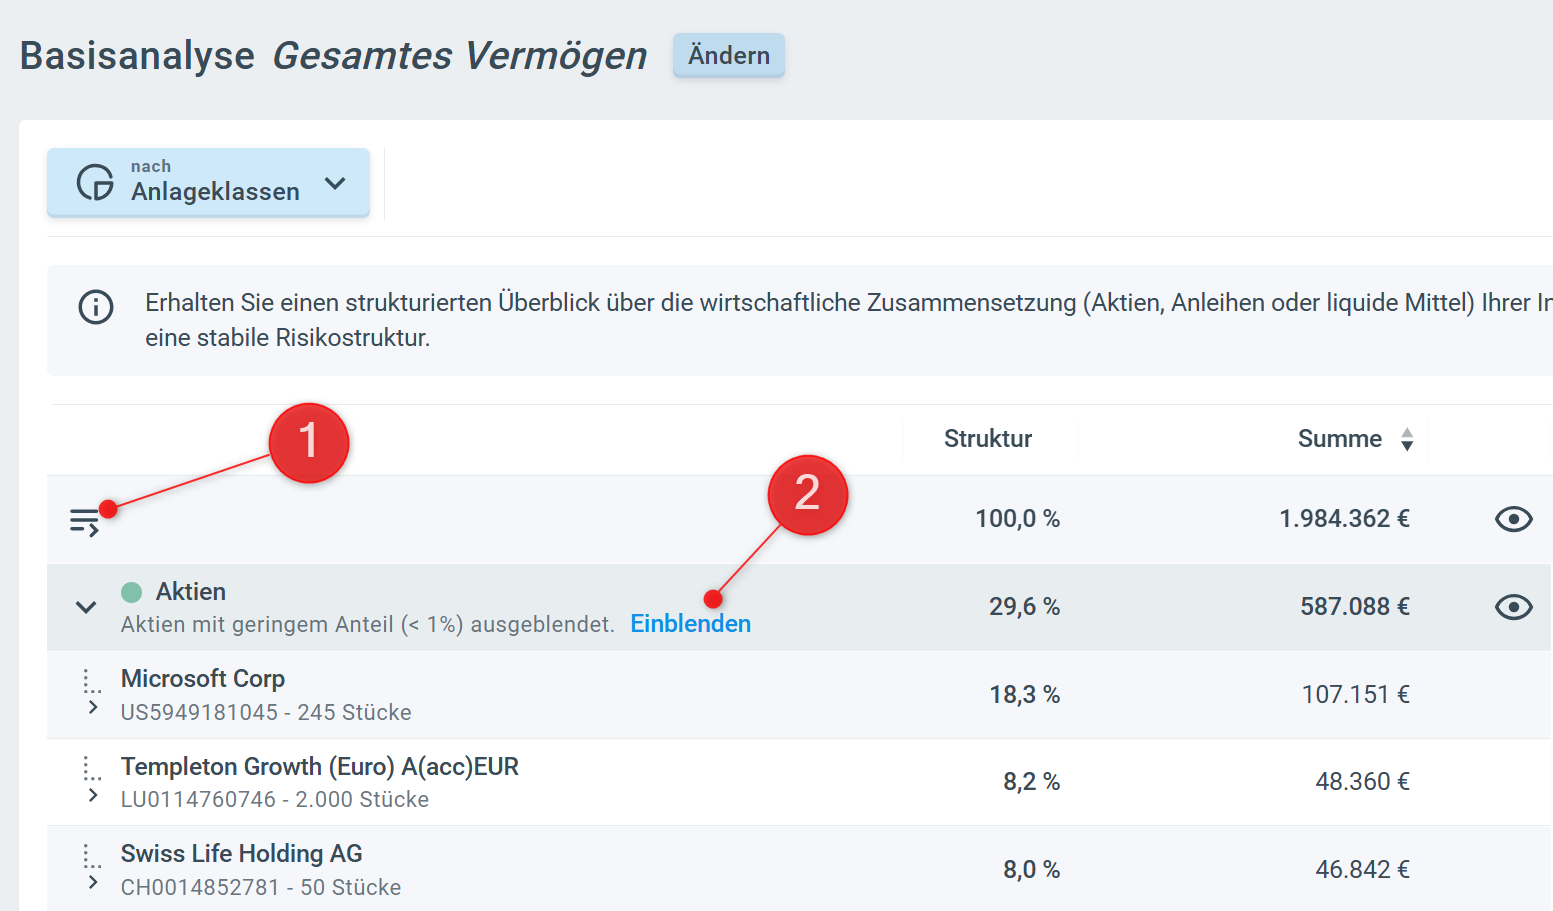Screen dimensions: 1553x911
Task: Expand the Microsoft Corp row
Action: pos(93,708)
